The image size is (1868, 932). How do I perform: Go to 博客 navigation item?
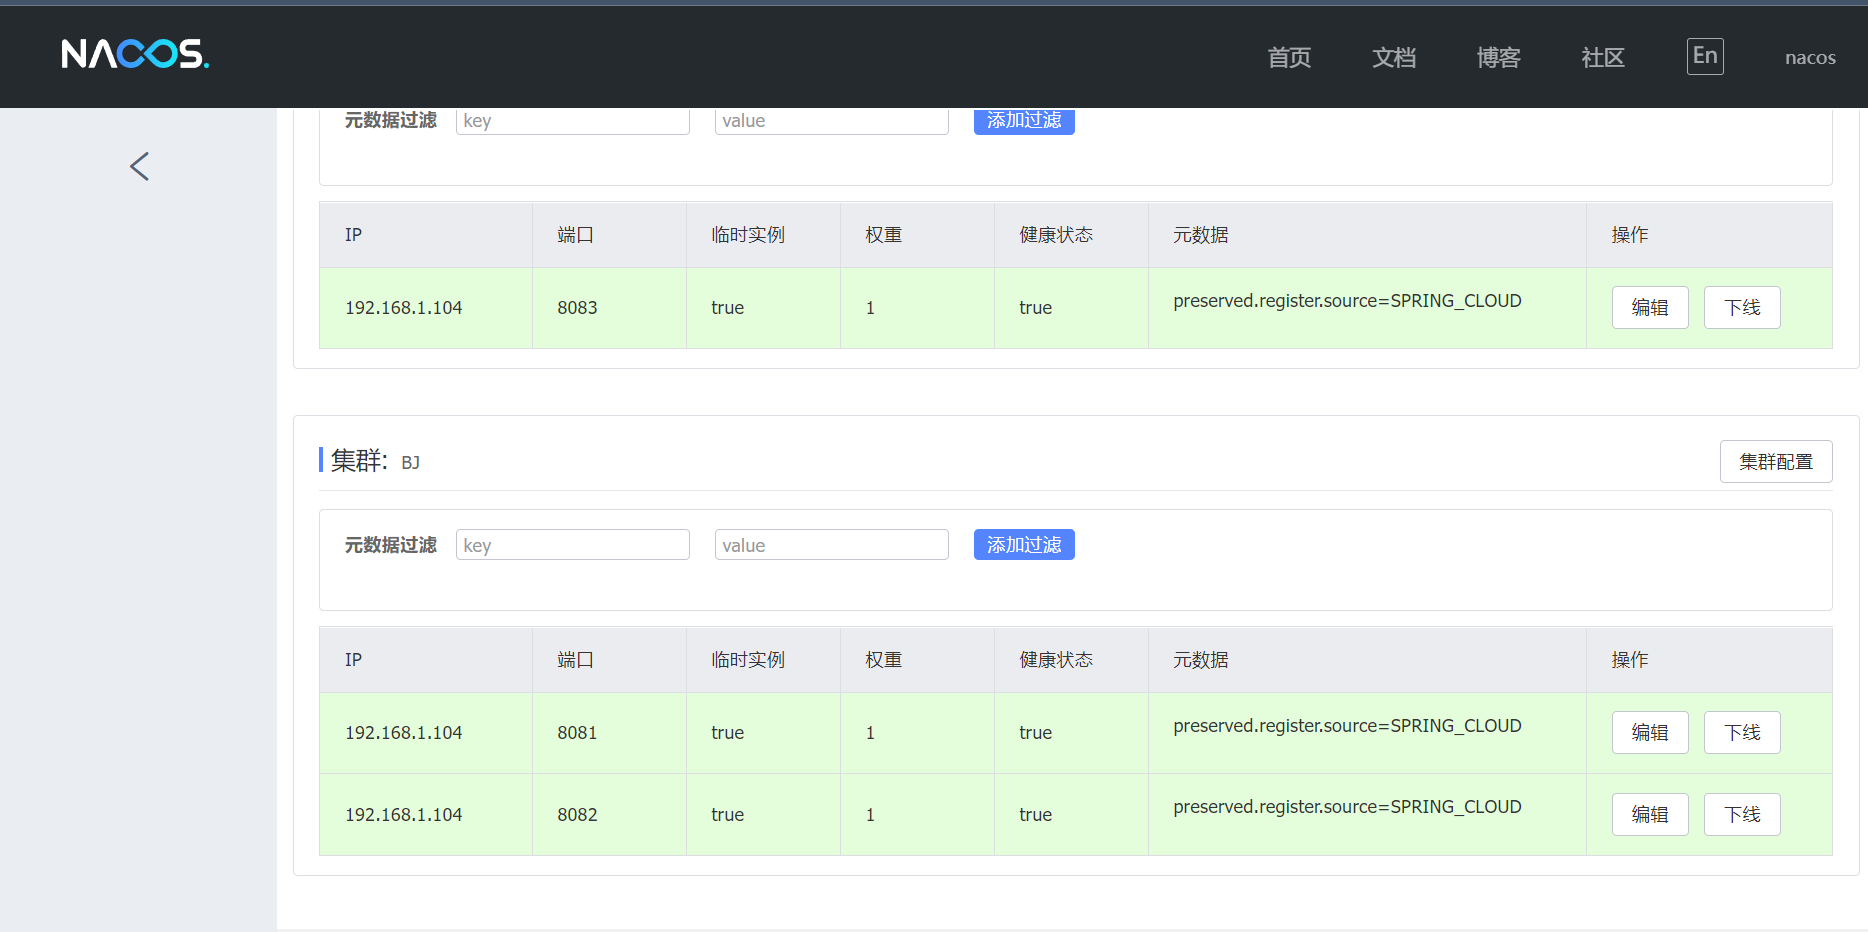[x=1498, y=58]
